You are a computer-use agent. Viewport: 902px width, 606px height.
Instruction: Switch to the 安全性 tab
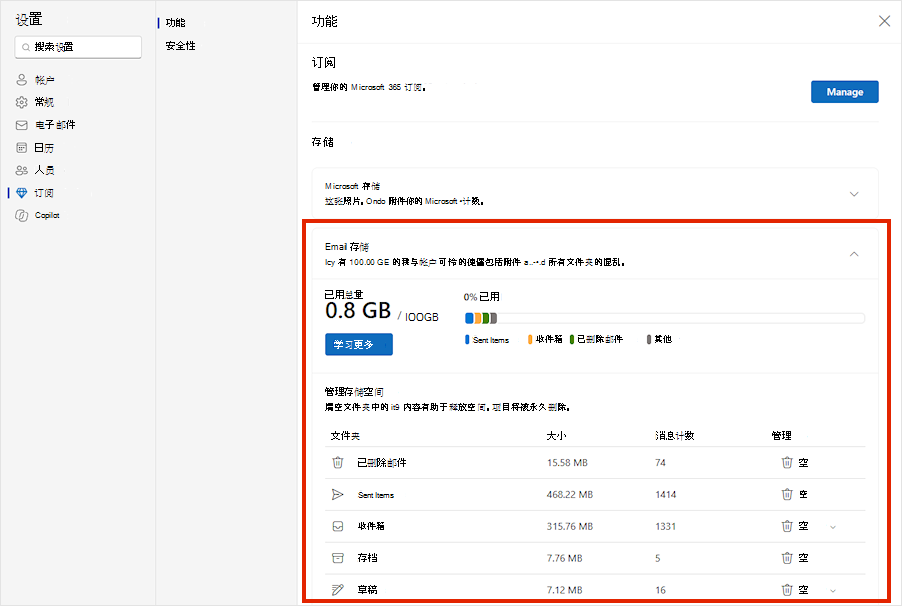coord(180,45)
